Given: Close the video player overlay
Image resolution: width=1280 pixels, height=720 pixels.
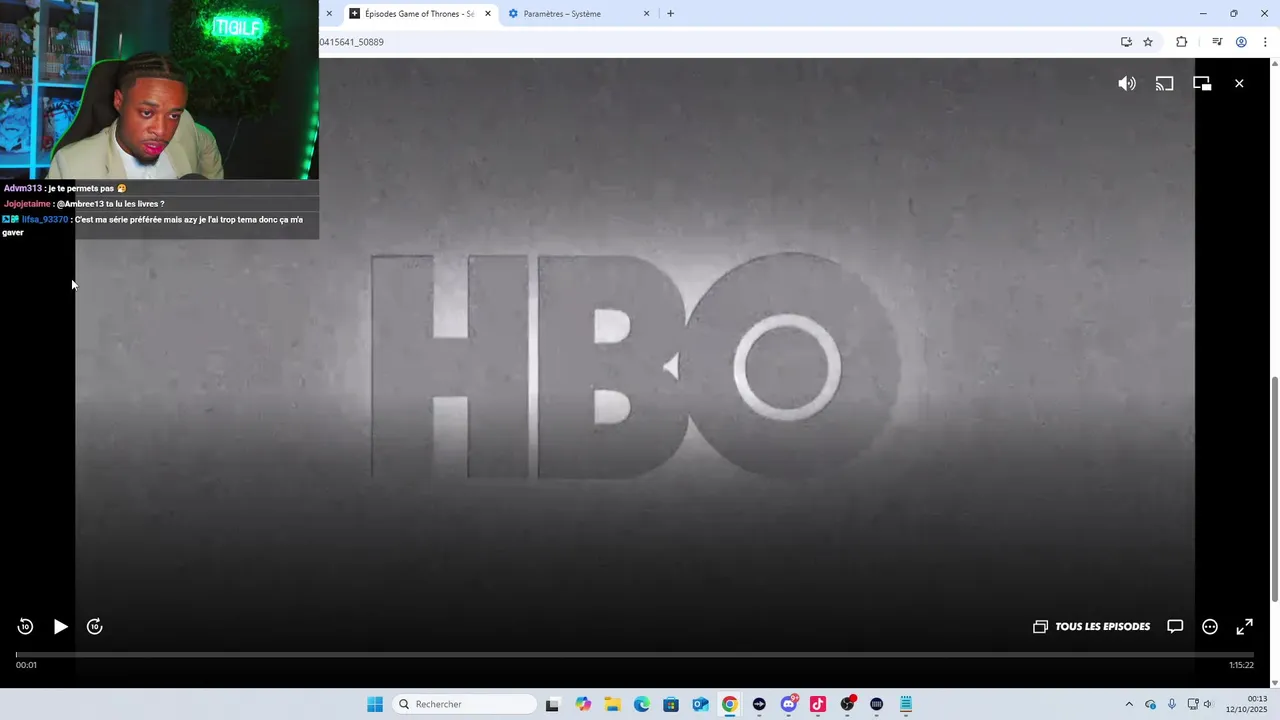Looking at the screenshot, I should point(1239,84).
